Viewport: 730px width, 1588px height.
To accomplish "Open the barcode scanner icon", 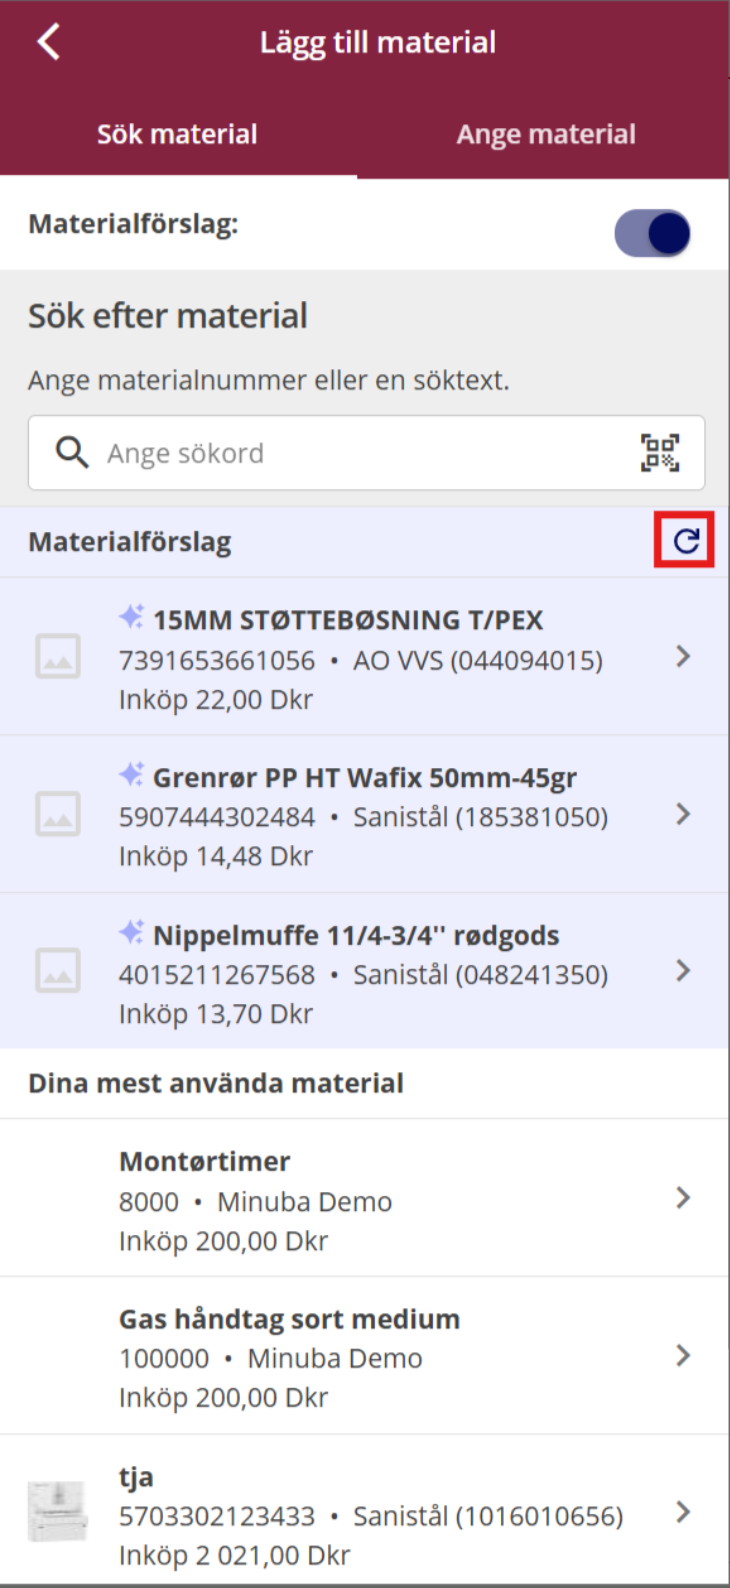I will (659, 453).
